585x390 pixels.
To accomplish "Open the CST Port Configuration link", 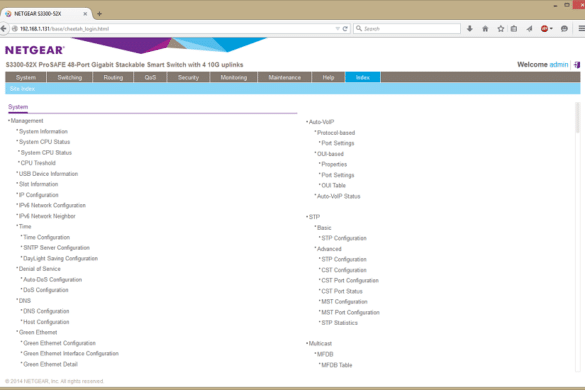I will (350, 281).
